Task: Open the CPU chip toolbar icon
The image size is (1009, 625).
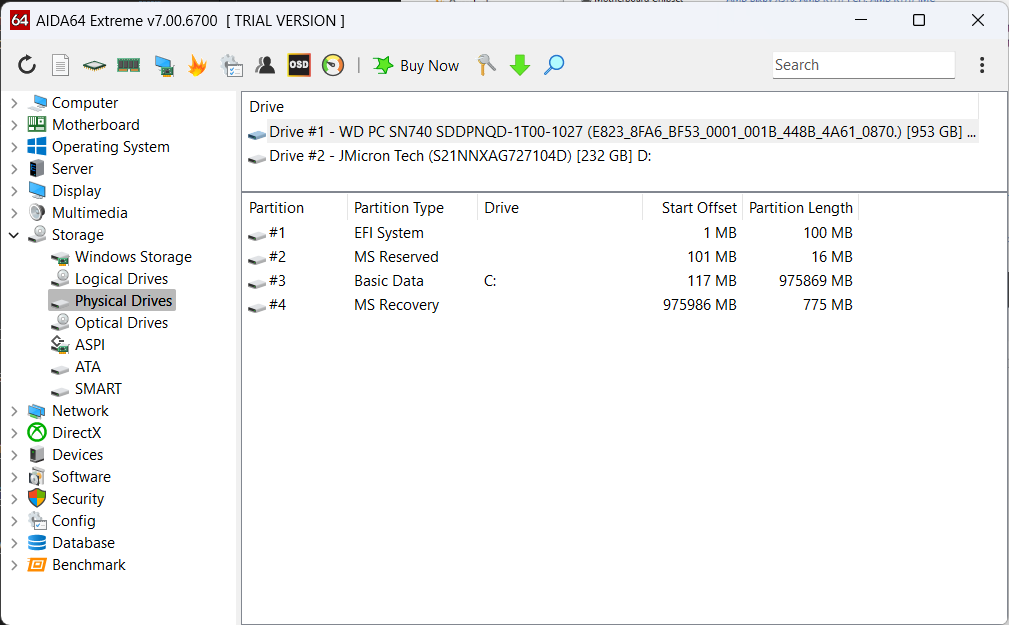Action: (95, 65)
